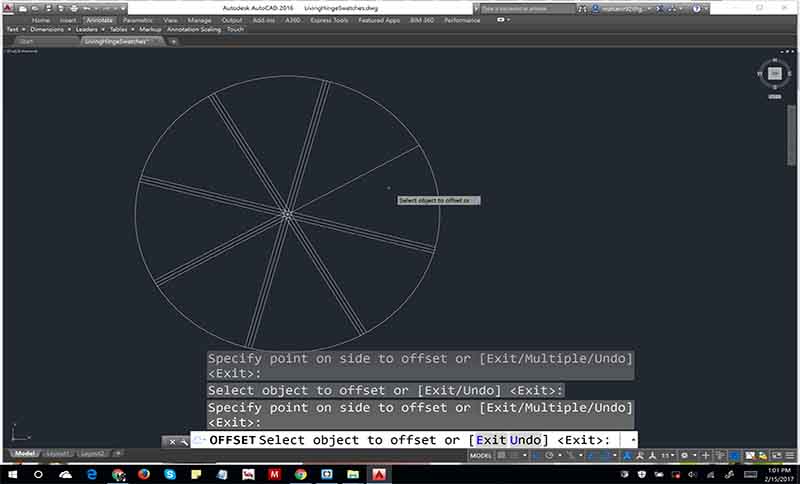This screenshot has width=800, height=484.
Task: Open the Express Tools ribbon tab
Action: 329,20
